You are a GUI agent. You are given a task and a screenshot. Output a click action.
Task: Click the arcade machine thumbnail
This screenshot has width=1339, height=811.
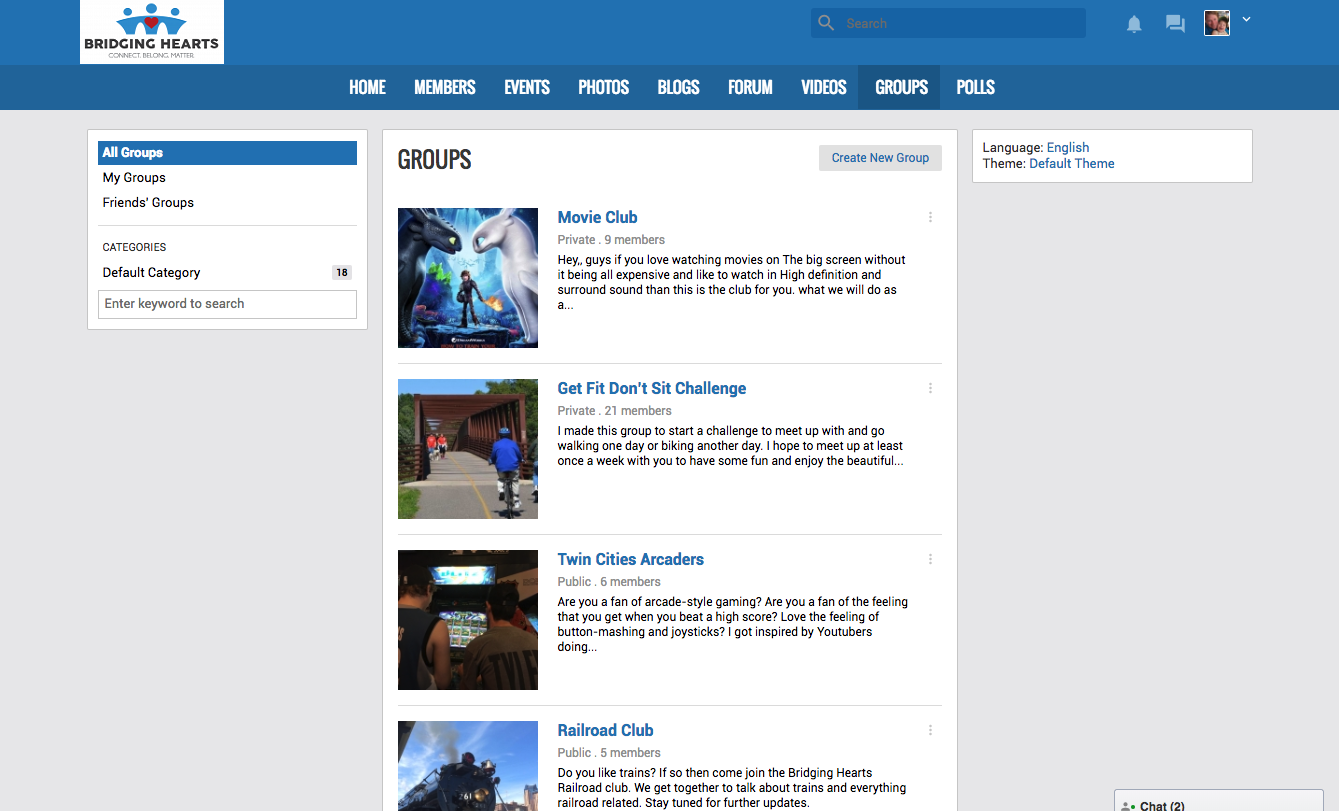[x=468, y=620]
